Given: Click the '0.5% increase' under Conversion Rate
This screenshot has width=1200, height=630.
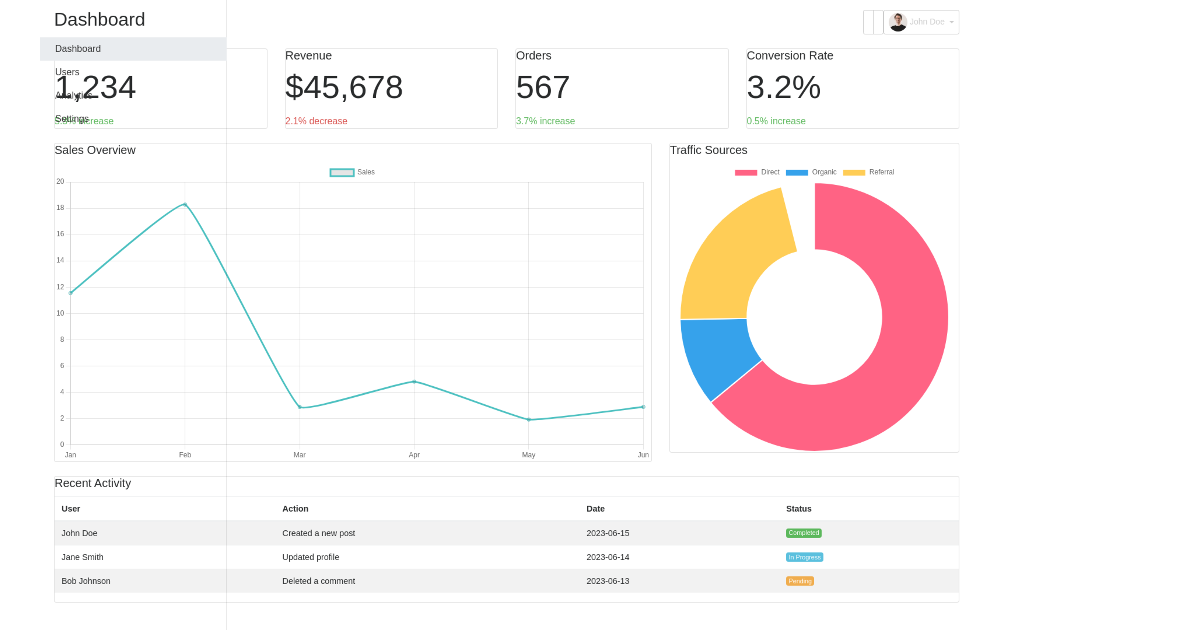Looking at the screenshot, I should (776, 120).
